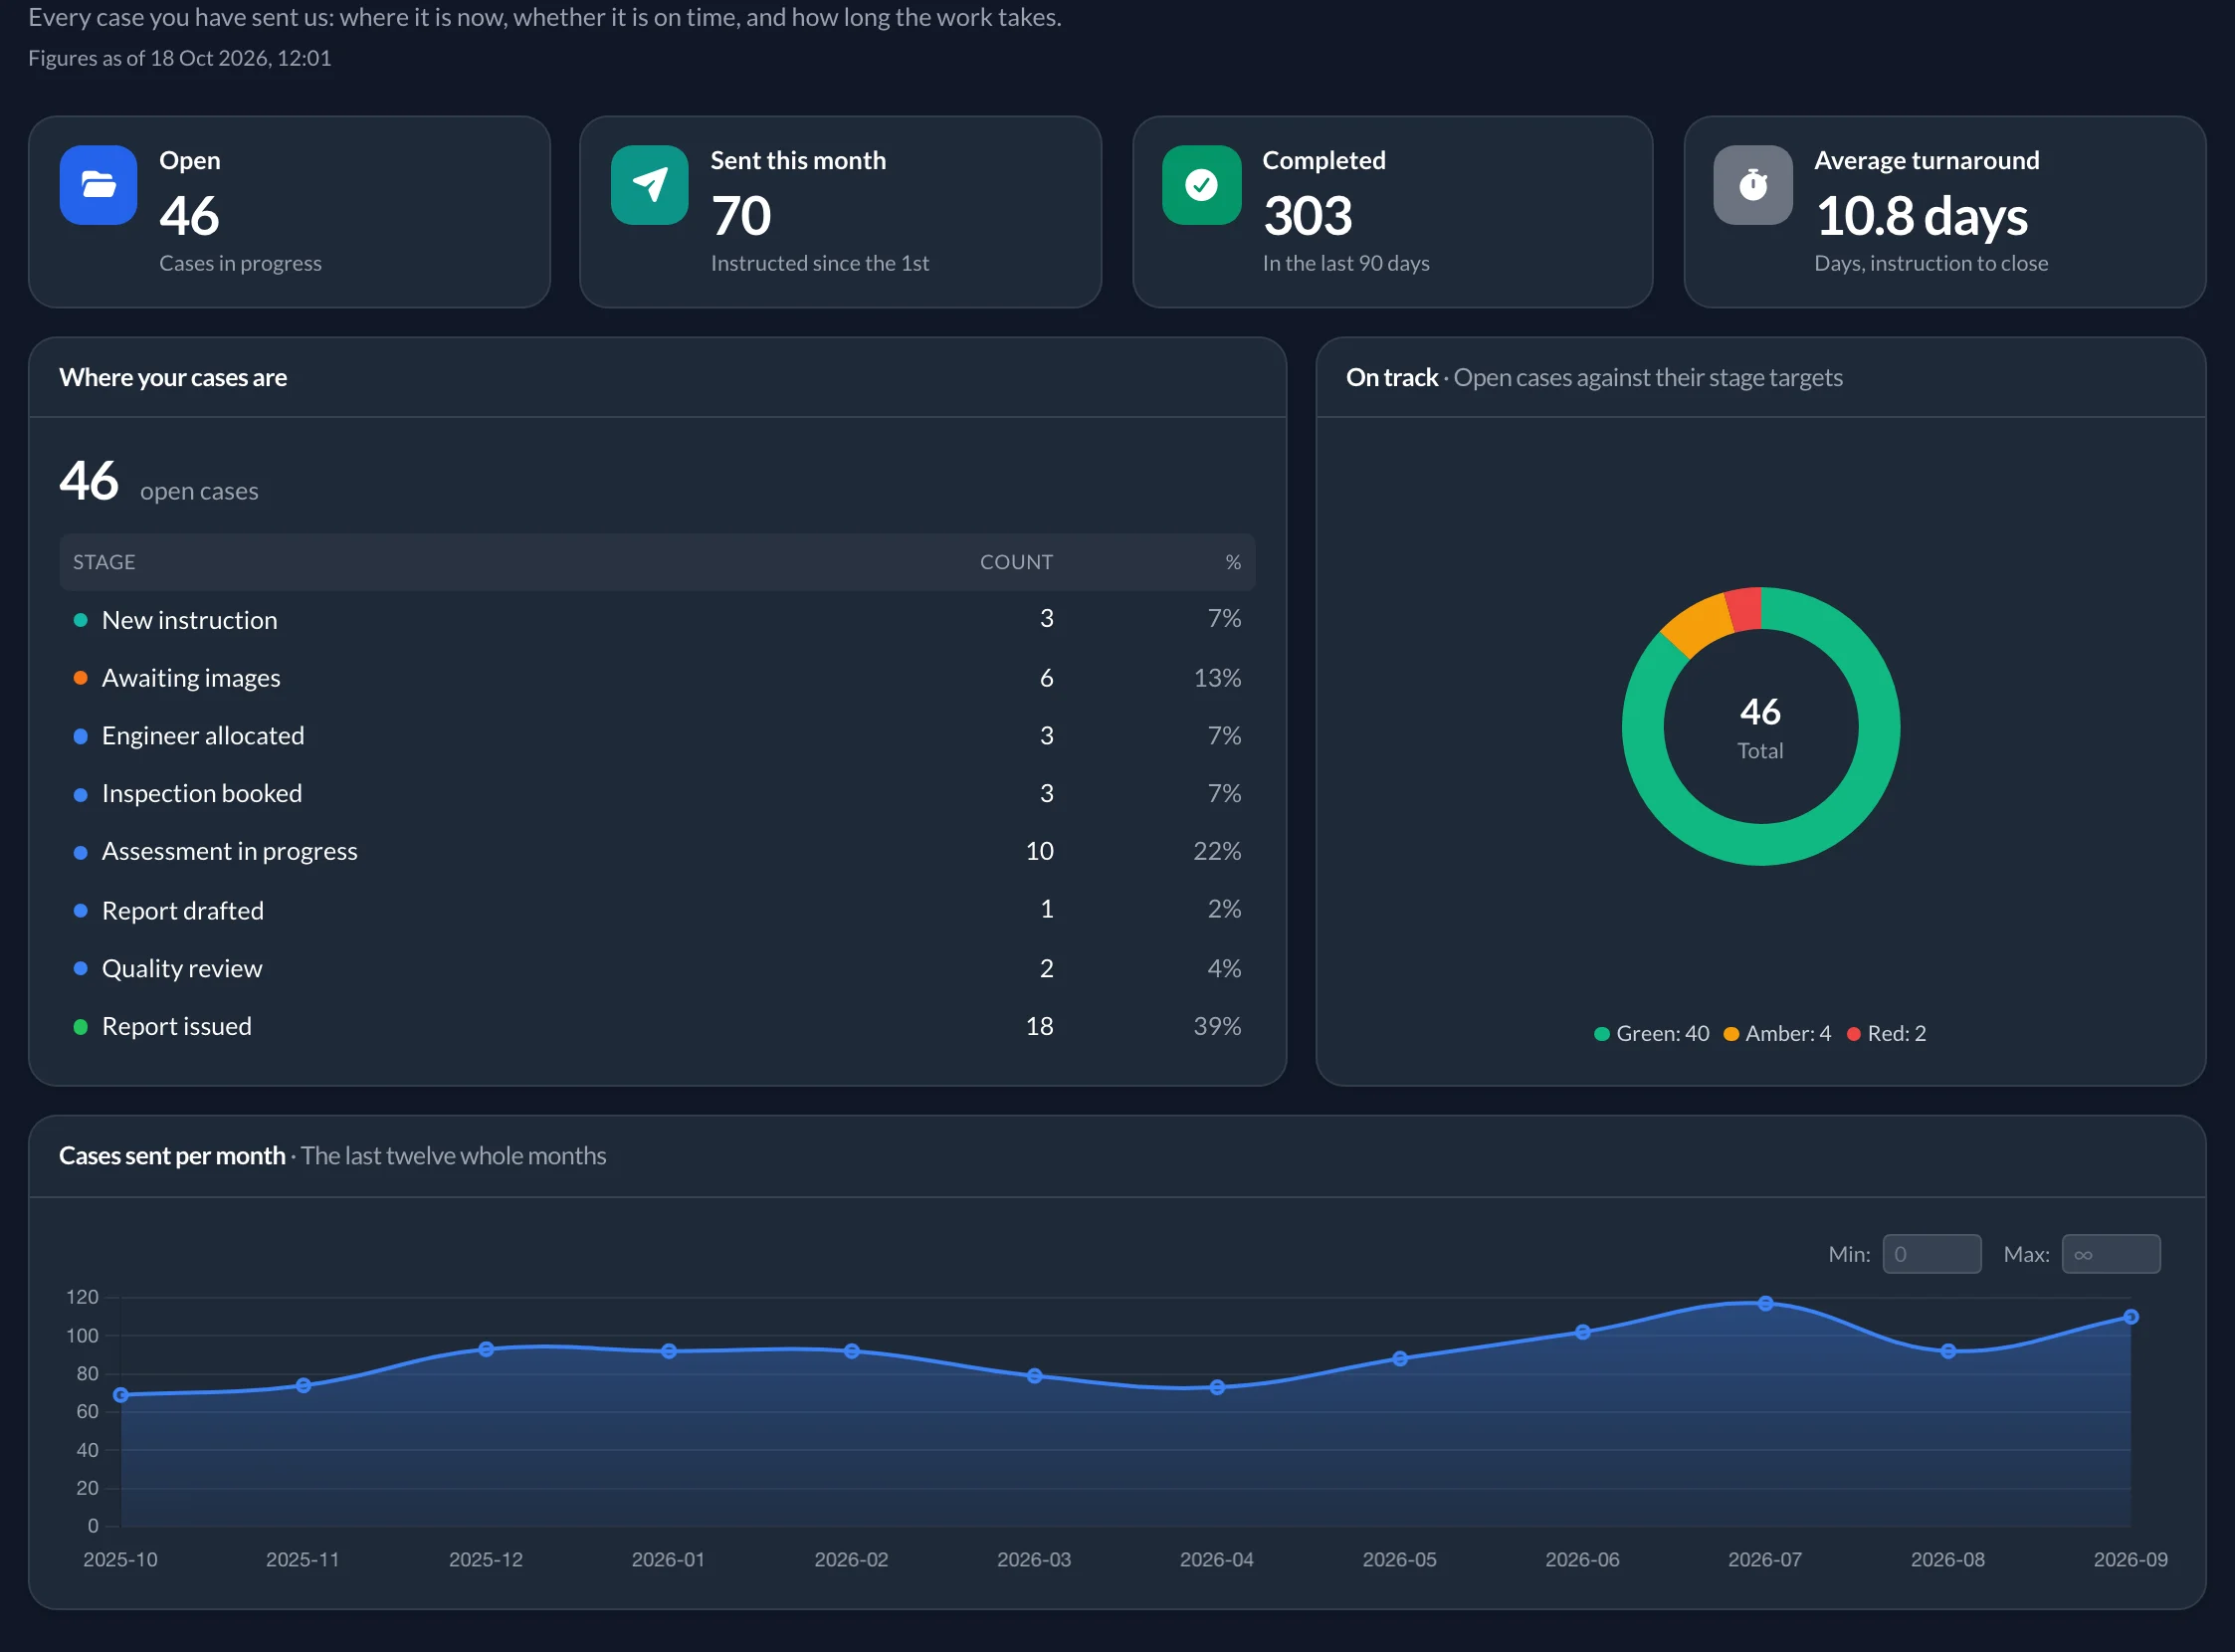Click the Max input field of chart
This screenshot has height=1652, width=2235.
pos(2110,1254)
